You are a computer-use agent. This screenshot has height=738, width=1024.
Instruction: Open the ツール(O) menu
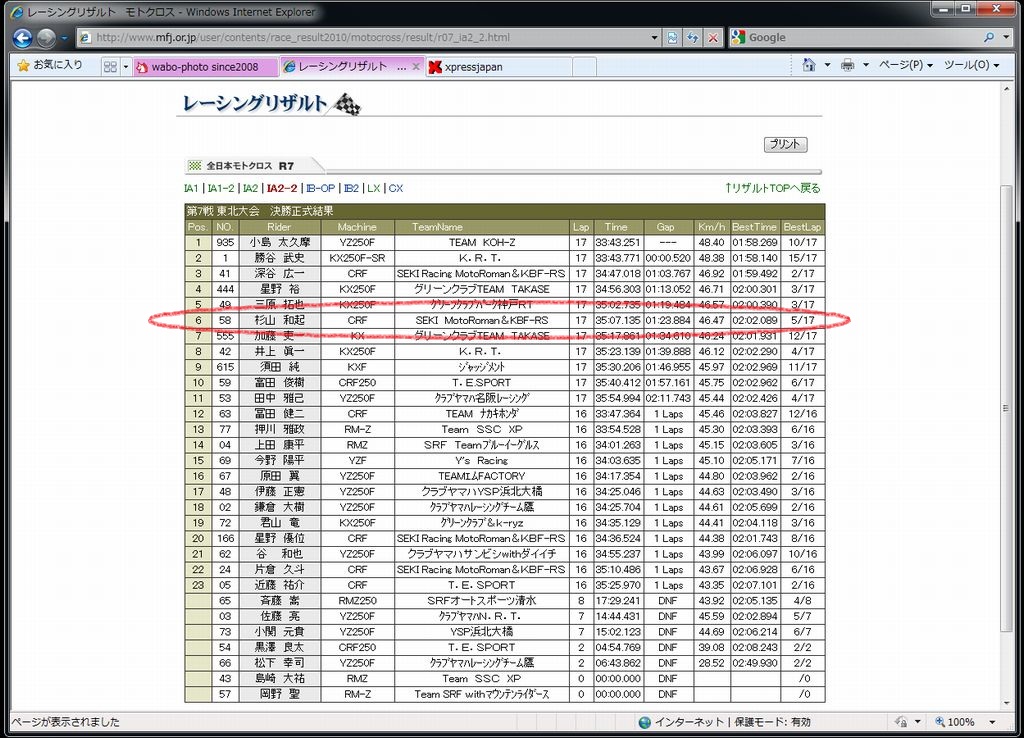[971, 65]
